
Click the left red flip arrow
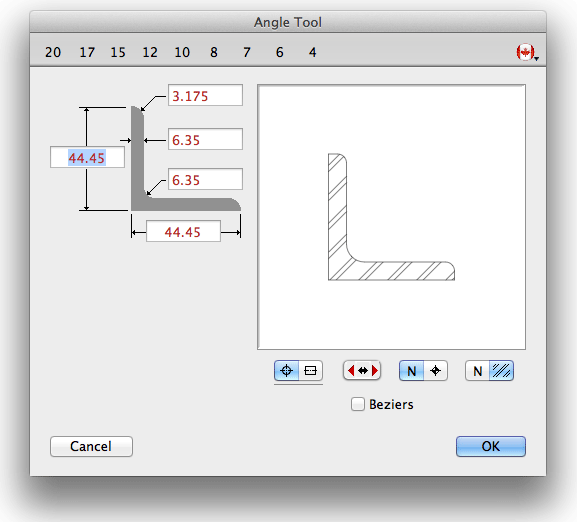[351, 370]
